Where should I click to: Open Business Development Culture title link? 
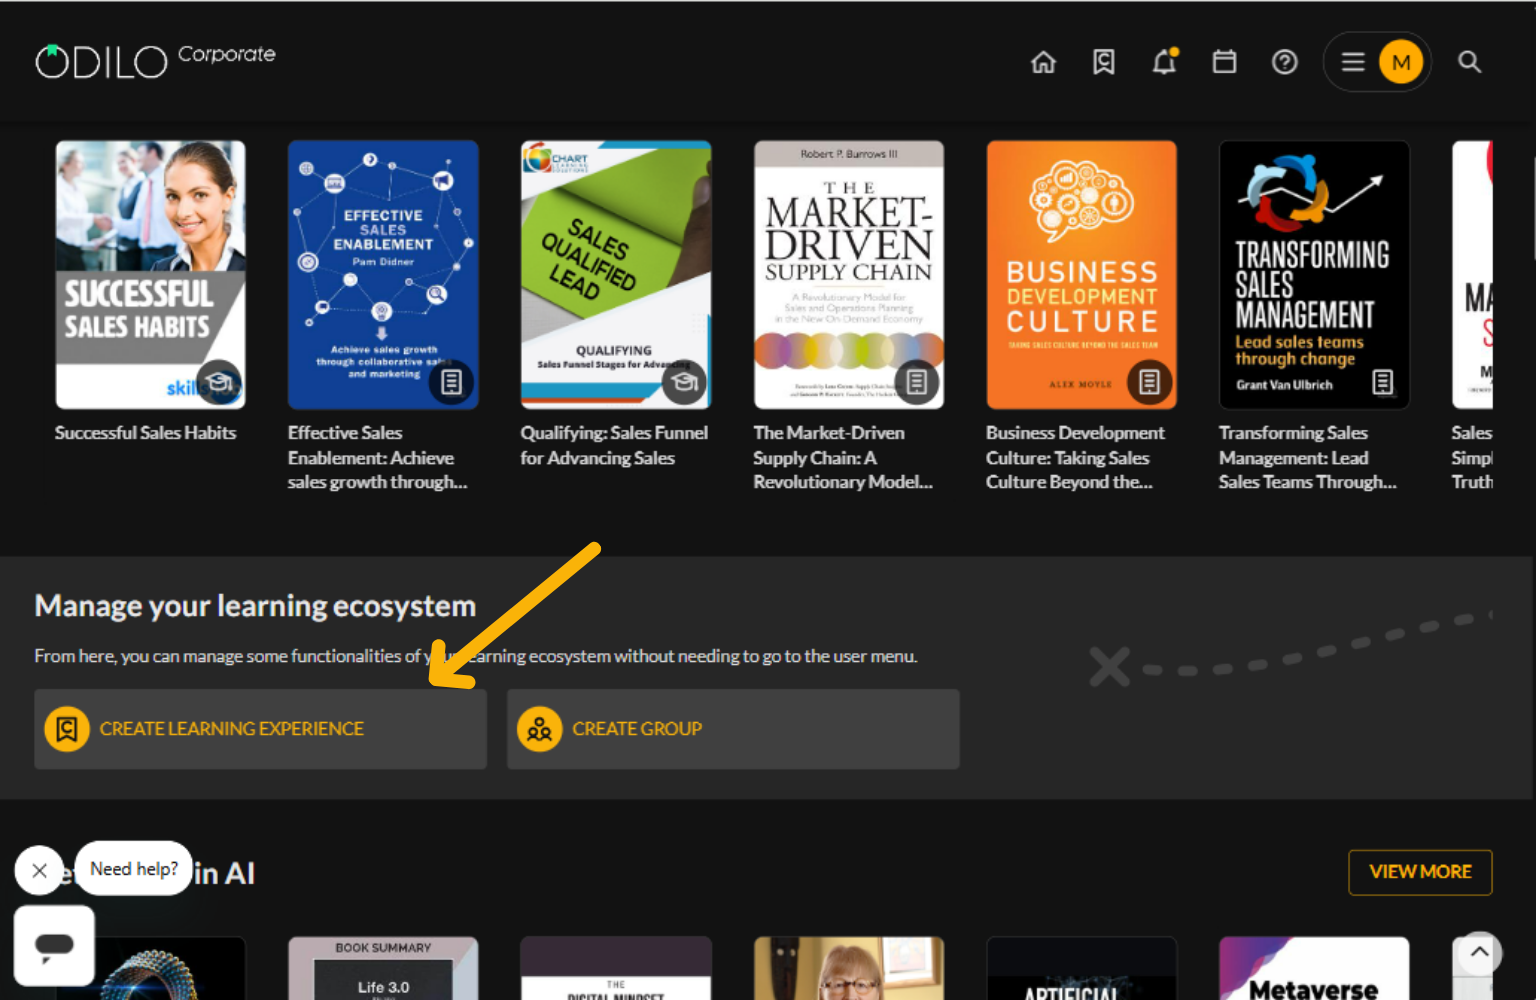[x=1074, y=457]
